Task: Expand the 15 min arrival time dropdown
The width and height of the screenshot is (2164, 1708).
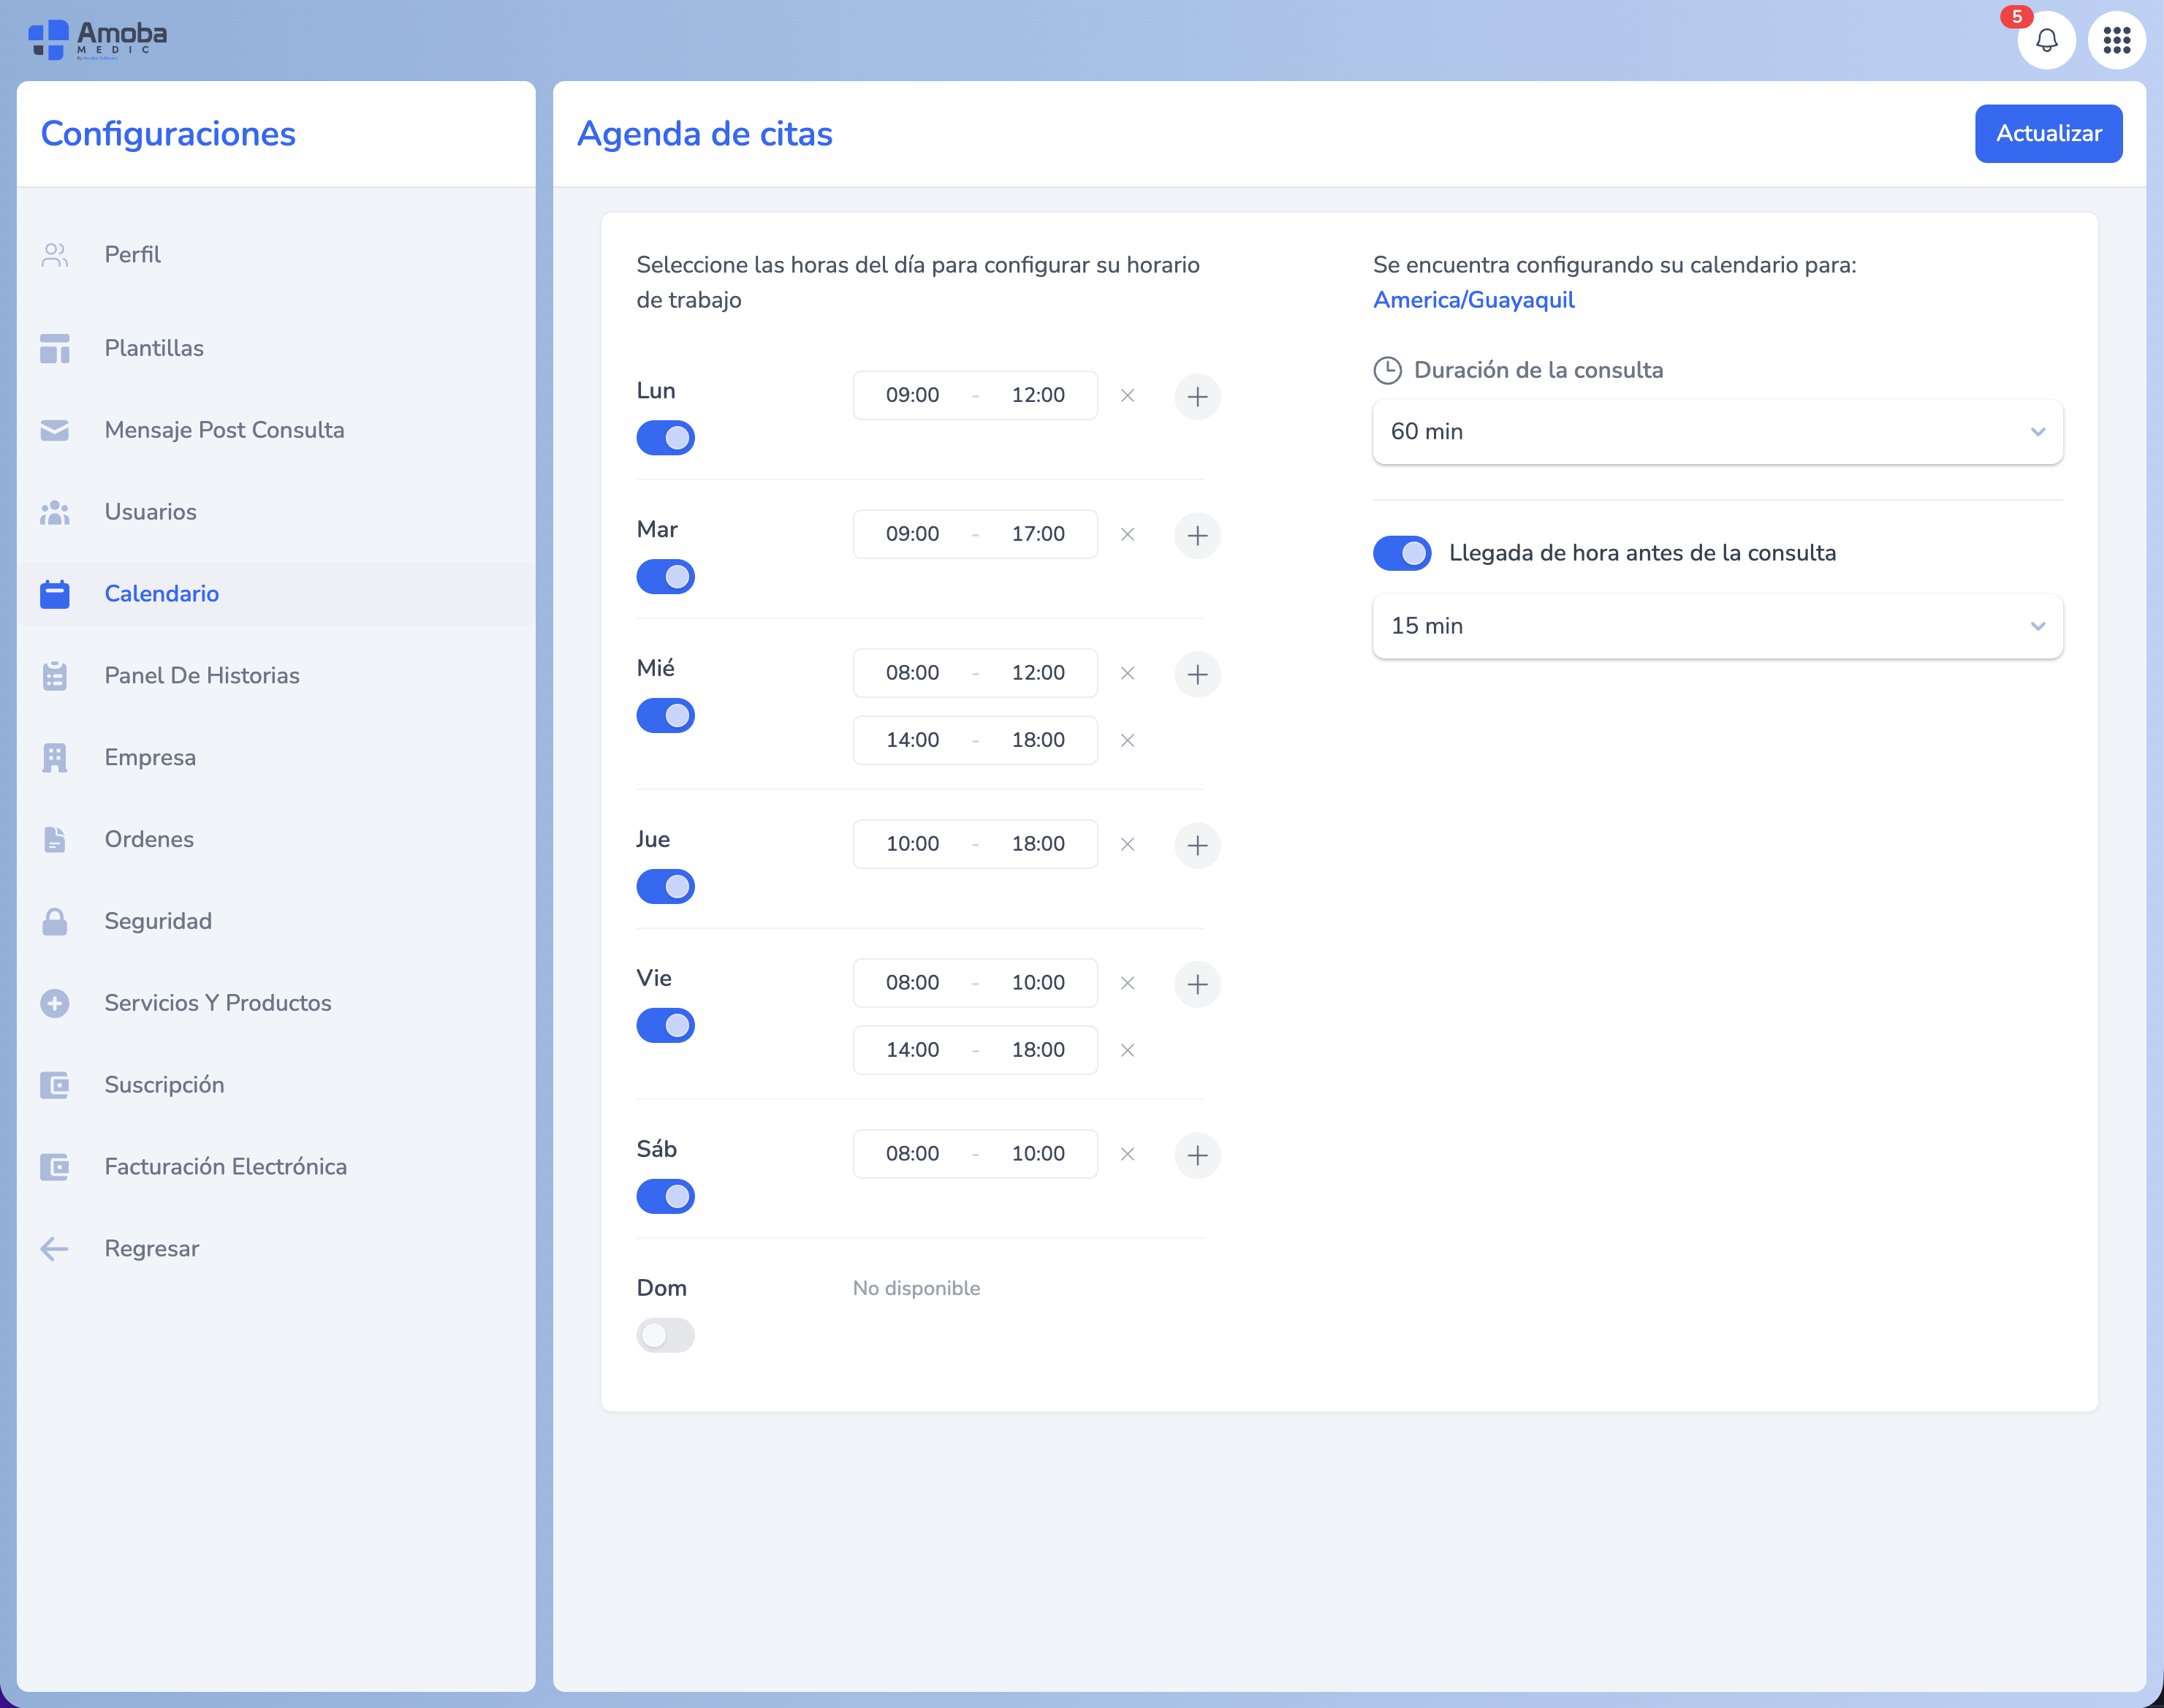Action: point(1716,626)
